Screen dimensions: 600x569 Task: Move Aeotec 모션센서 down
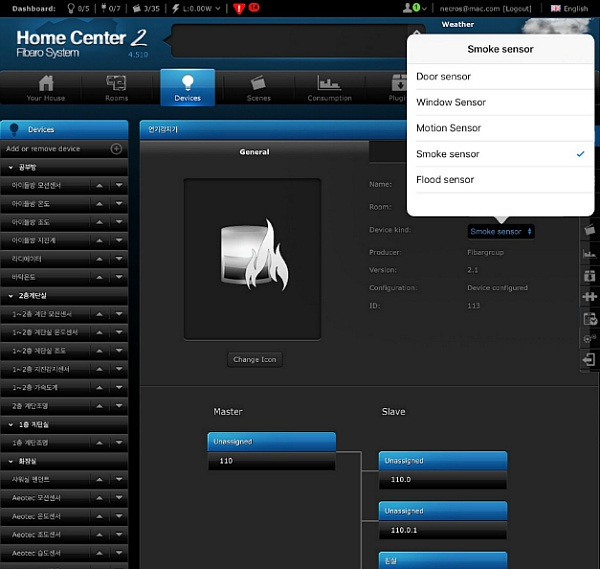119,498
